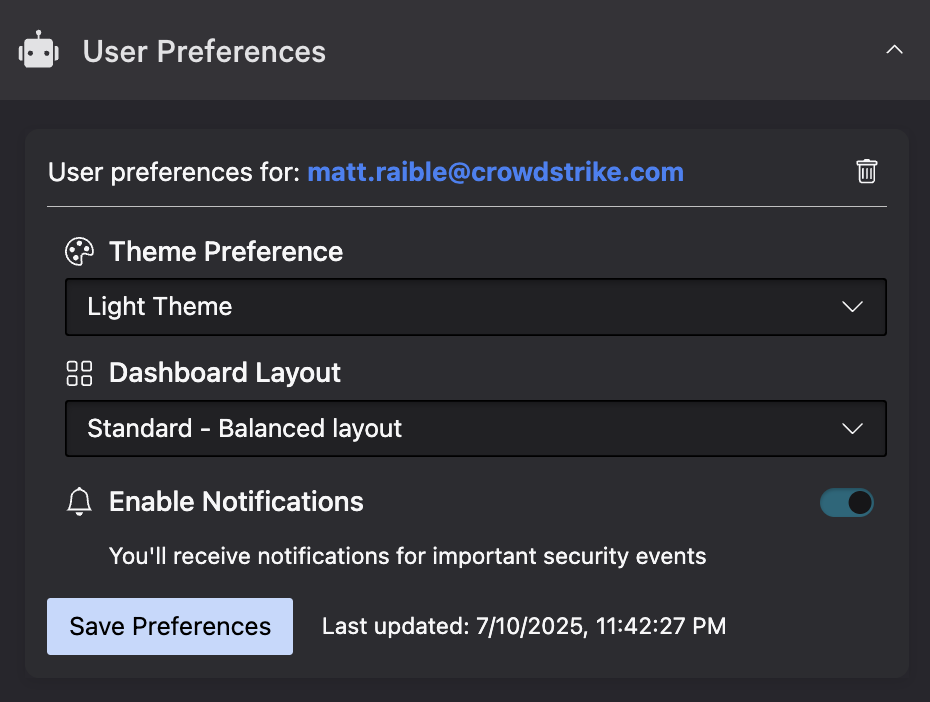Click the grid icon beside Dashboard Layout
Viewport: 930px width, 702px height.
coord(79,373)
